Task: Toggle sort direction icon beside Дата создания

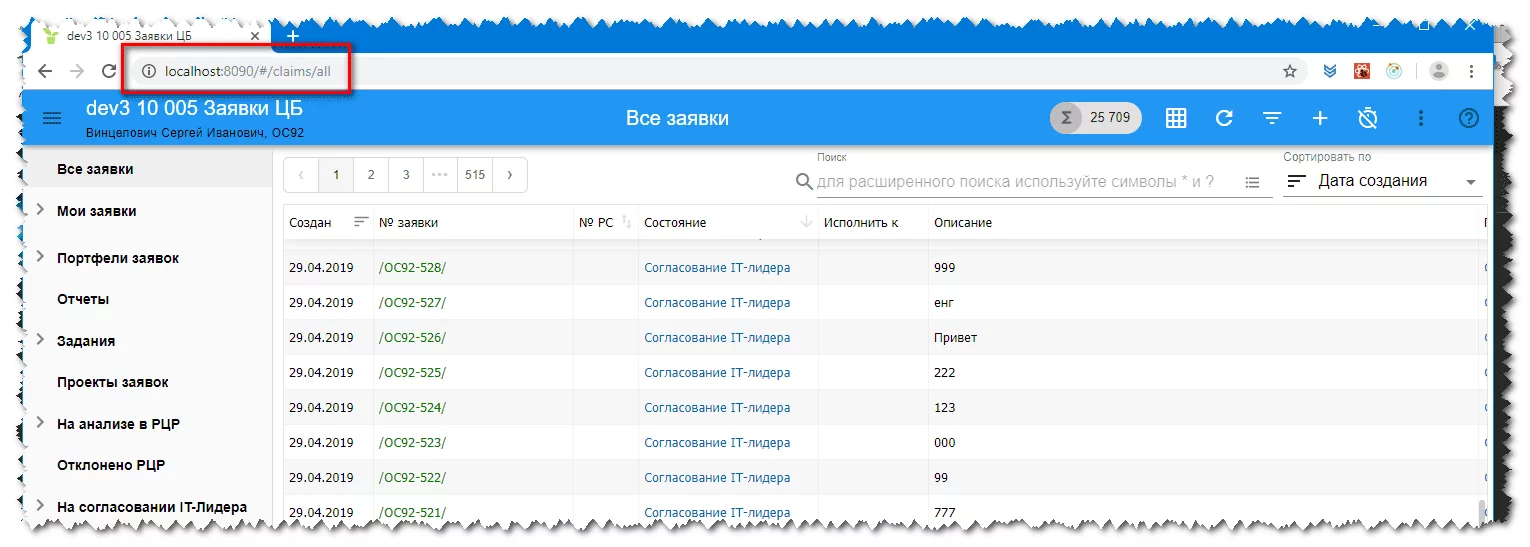Action: (x=1297, y=182)
